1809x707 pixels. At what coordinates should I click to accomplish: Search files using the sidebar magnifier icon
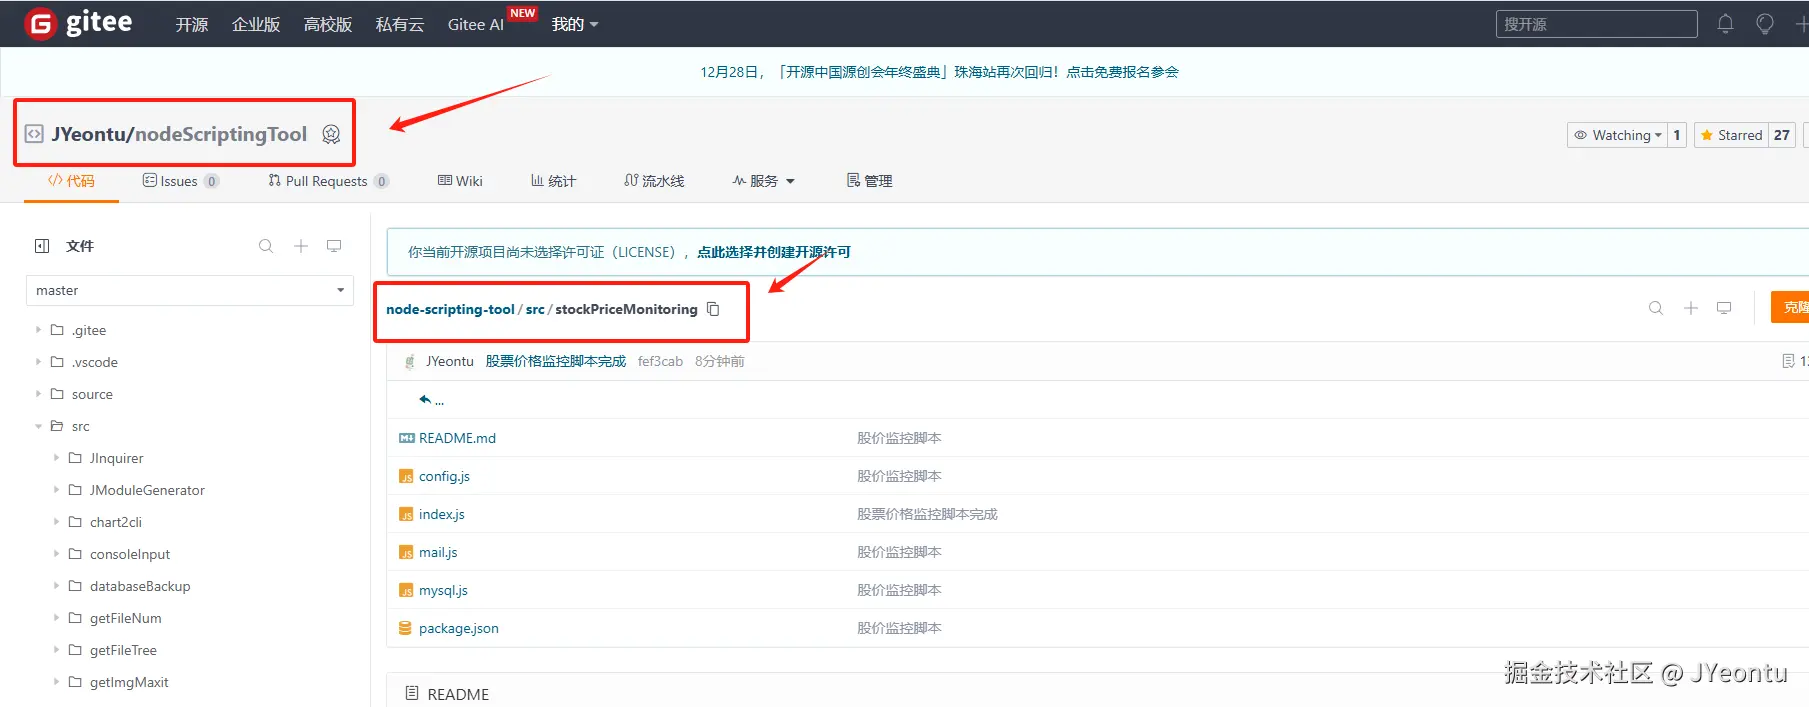[x=266, y=246]
